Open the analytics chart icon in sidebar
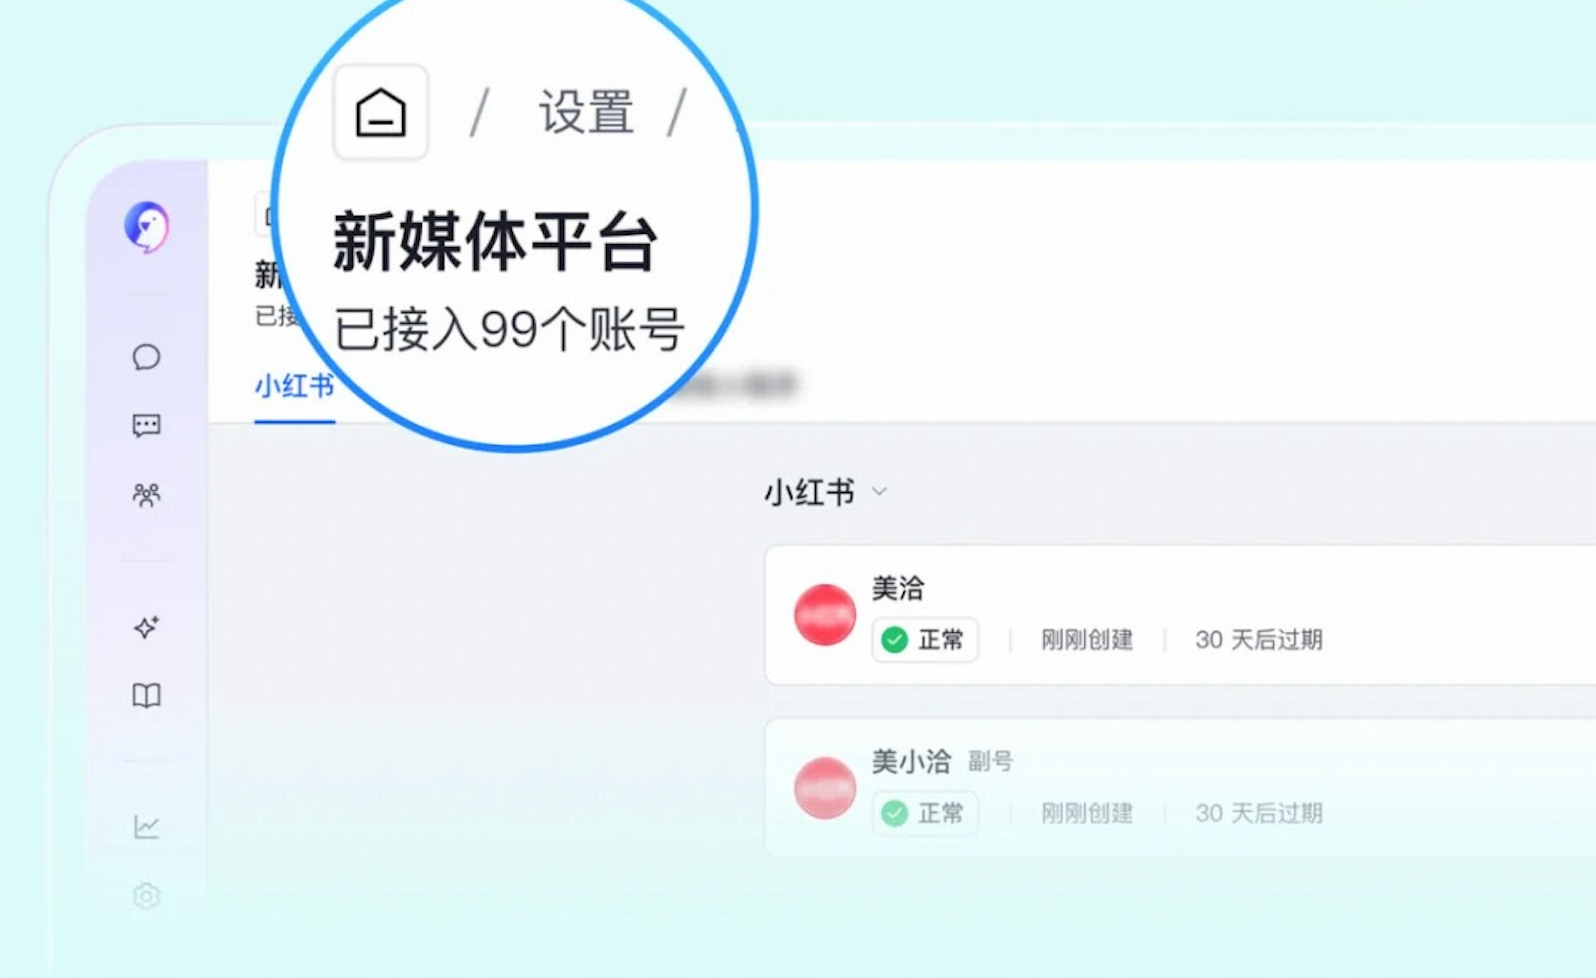 (146, 826)
